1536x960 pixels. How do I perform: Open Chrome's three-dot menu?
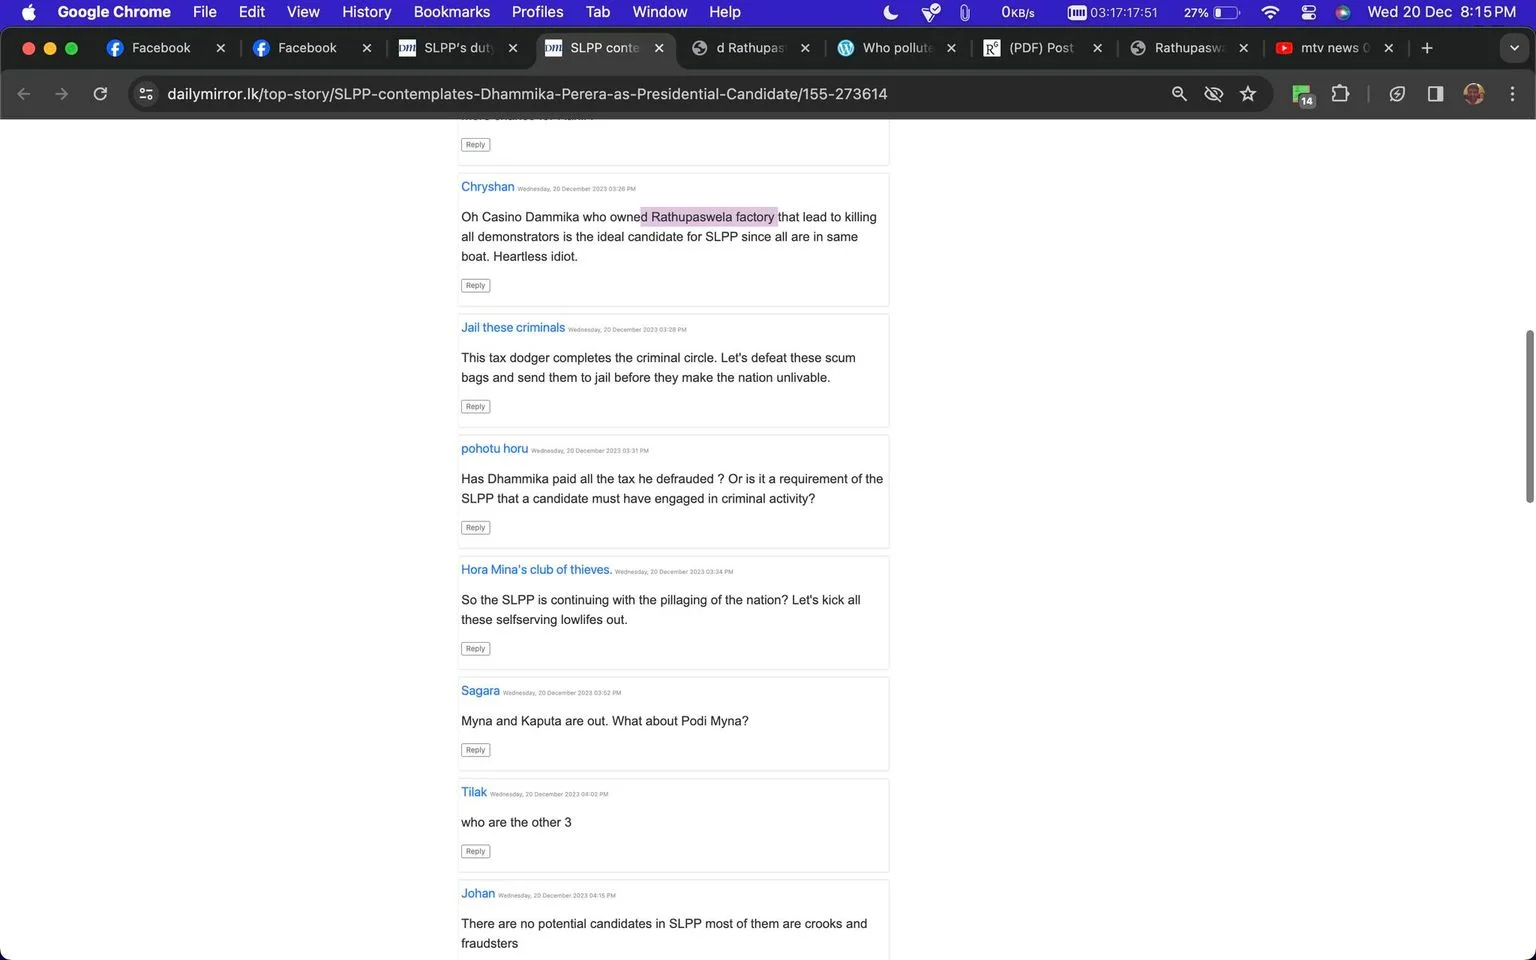(1512, 94)
